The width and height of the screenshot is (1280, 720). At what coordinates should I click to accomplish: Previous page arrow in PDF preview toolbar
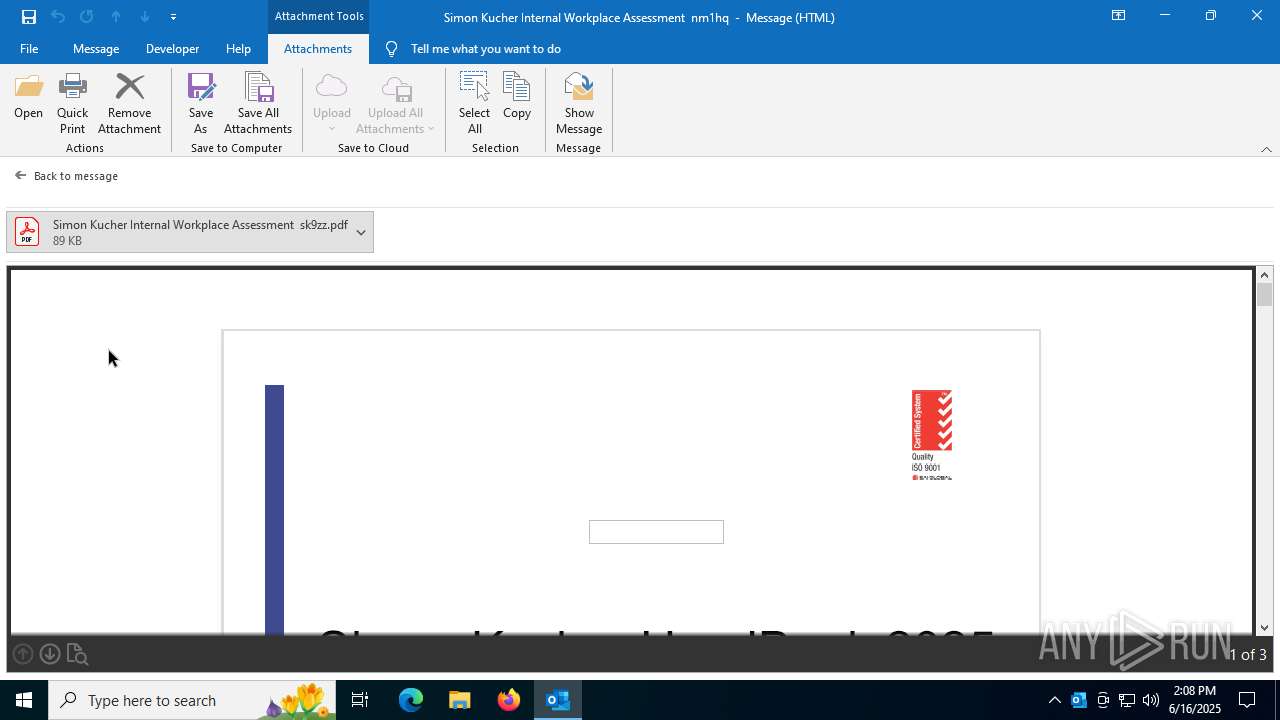pyautogui.click(x=23, y=654)
